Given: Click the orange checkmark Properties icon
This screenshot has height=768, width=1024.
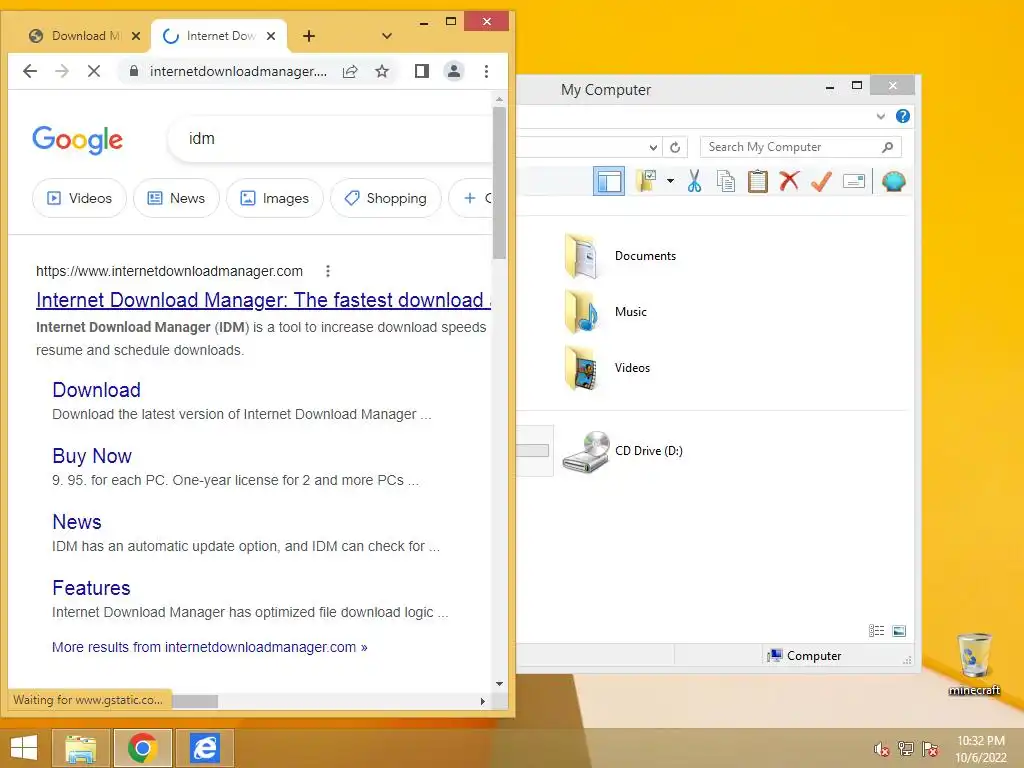Looking at the screenshot, I should click(x=822, y=181).
